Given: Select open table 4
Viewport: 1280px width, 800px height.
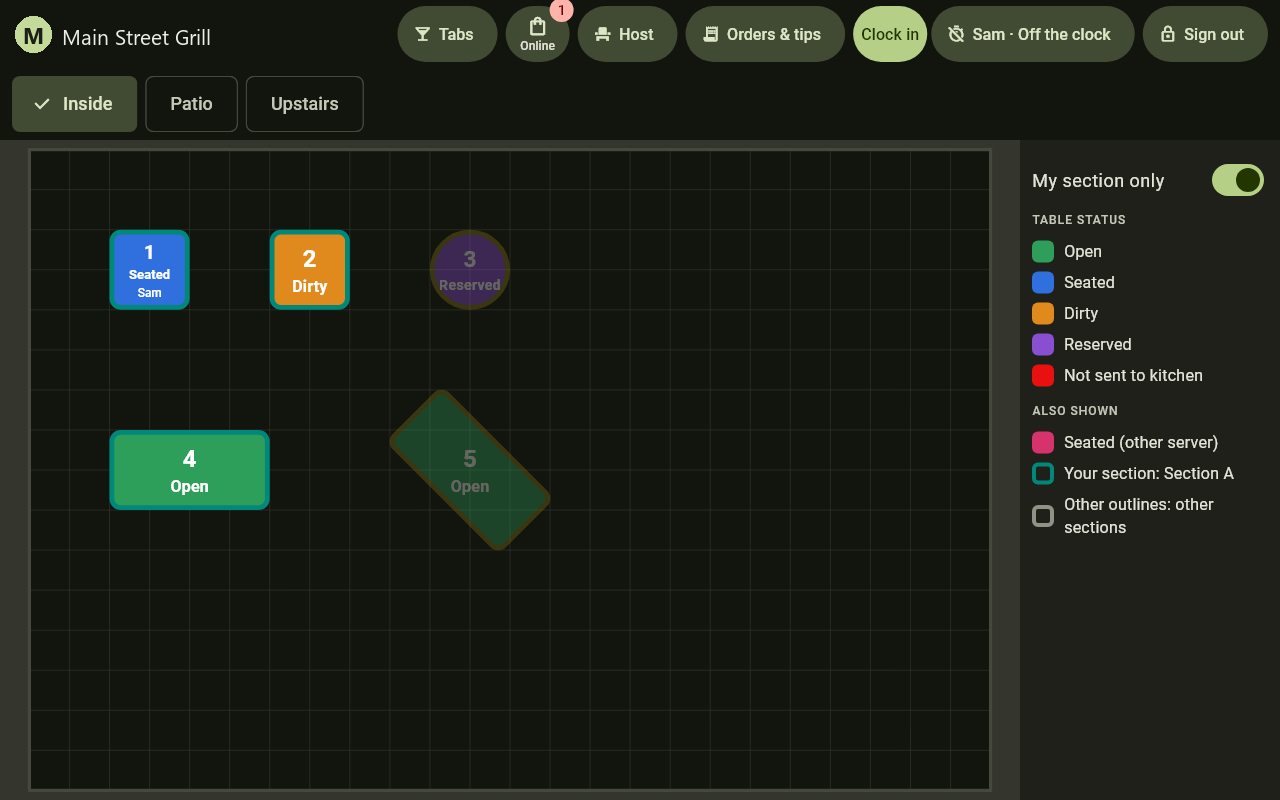Looking at the screenshot, I should click(190, 470).
